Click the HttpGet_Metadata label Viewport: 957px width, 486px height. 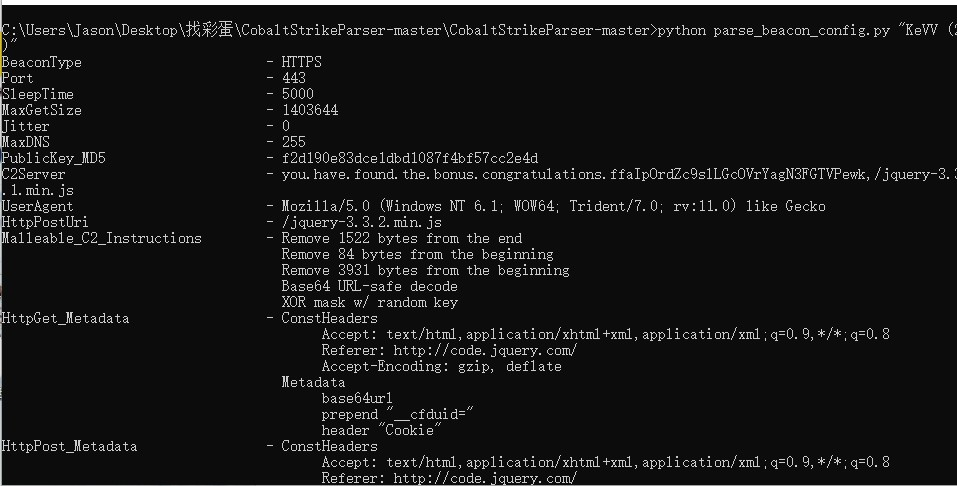pyautogui.click(x=65, y=318)
